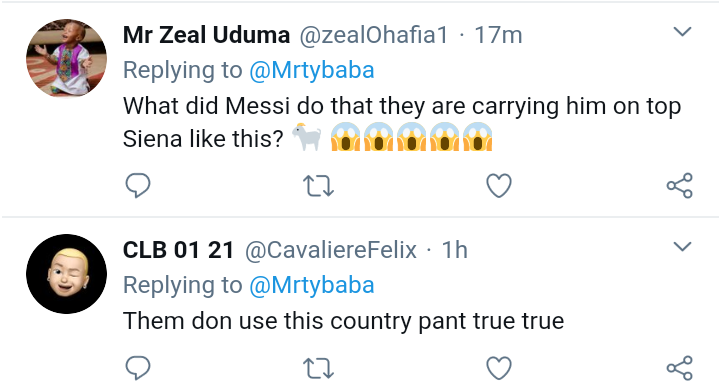Open Mr Zeal Uduma display name
The height and width of the screenshot is (392, 720).
(206, 35)
